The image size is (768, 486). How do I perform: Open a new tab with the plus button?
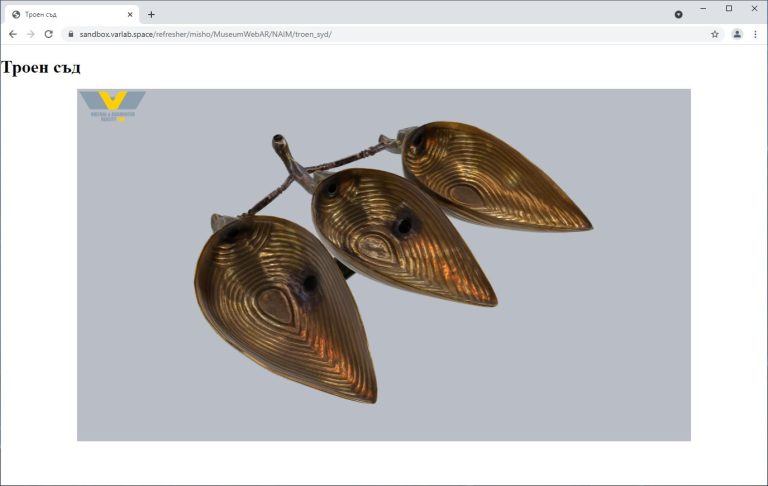tap(151, 14)
